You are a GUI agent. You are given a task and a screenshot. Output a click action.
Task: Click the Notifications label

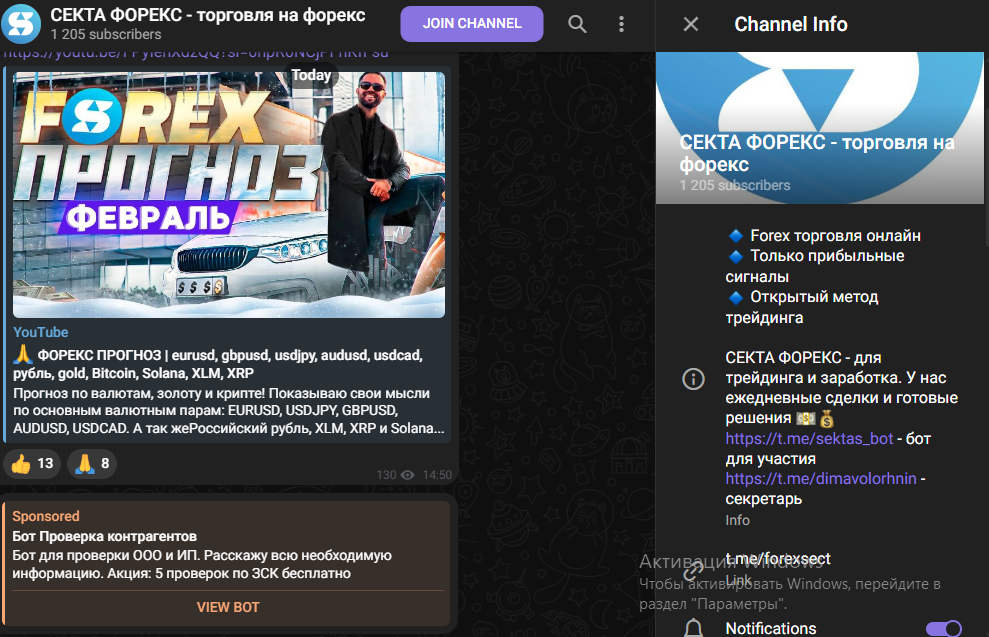[x=771, y=628]
